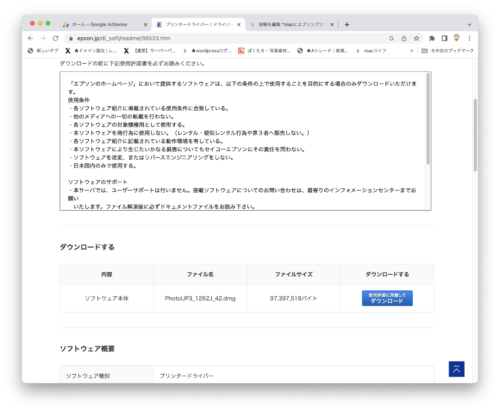Click the ファイルサイズ column header
The height and width of the screenshot is (412, 500).
[x=294, y=274]
